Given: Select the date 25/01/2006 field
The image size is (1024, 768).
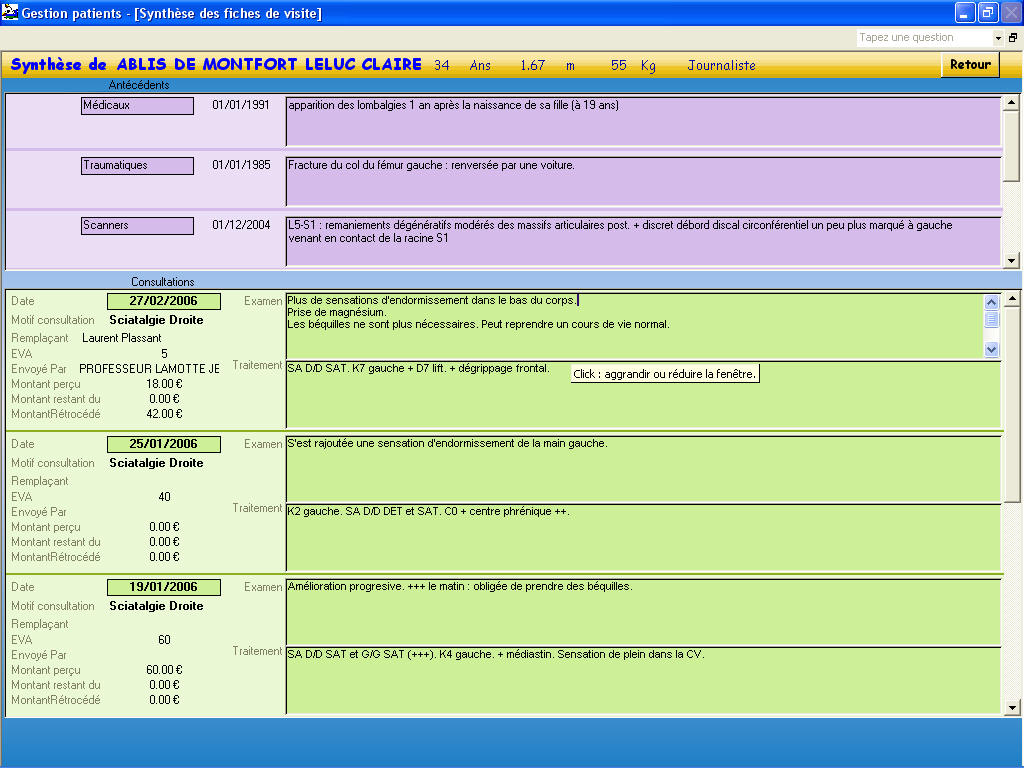Looking at the screenshot, I should [164, 444].
